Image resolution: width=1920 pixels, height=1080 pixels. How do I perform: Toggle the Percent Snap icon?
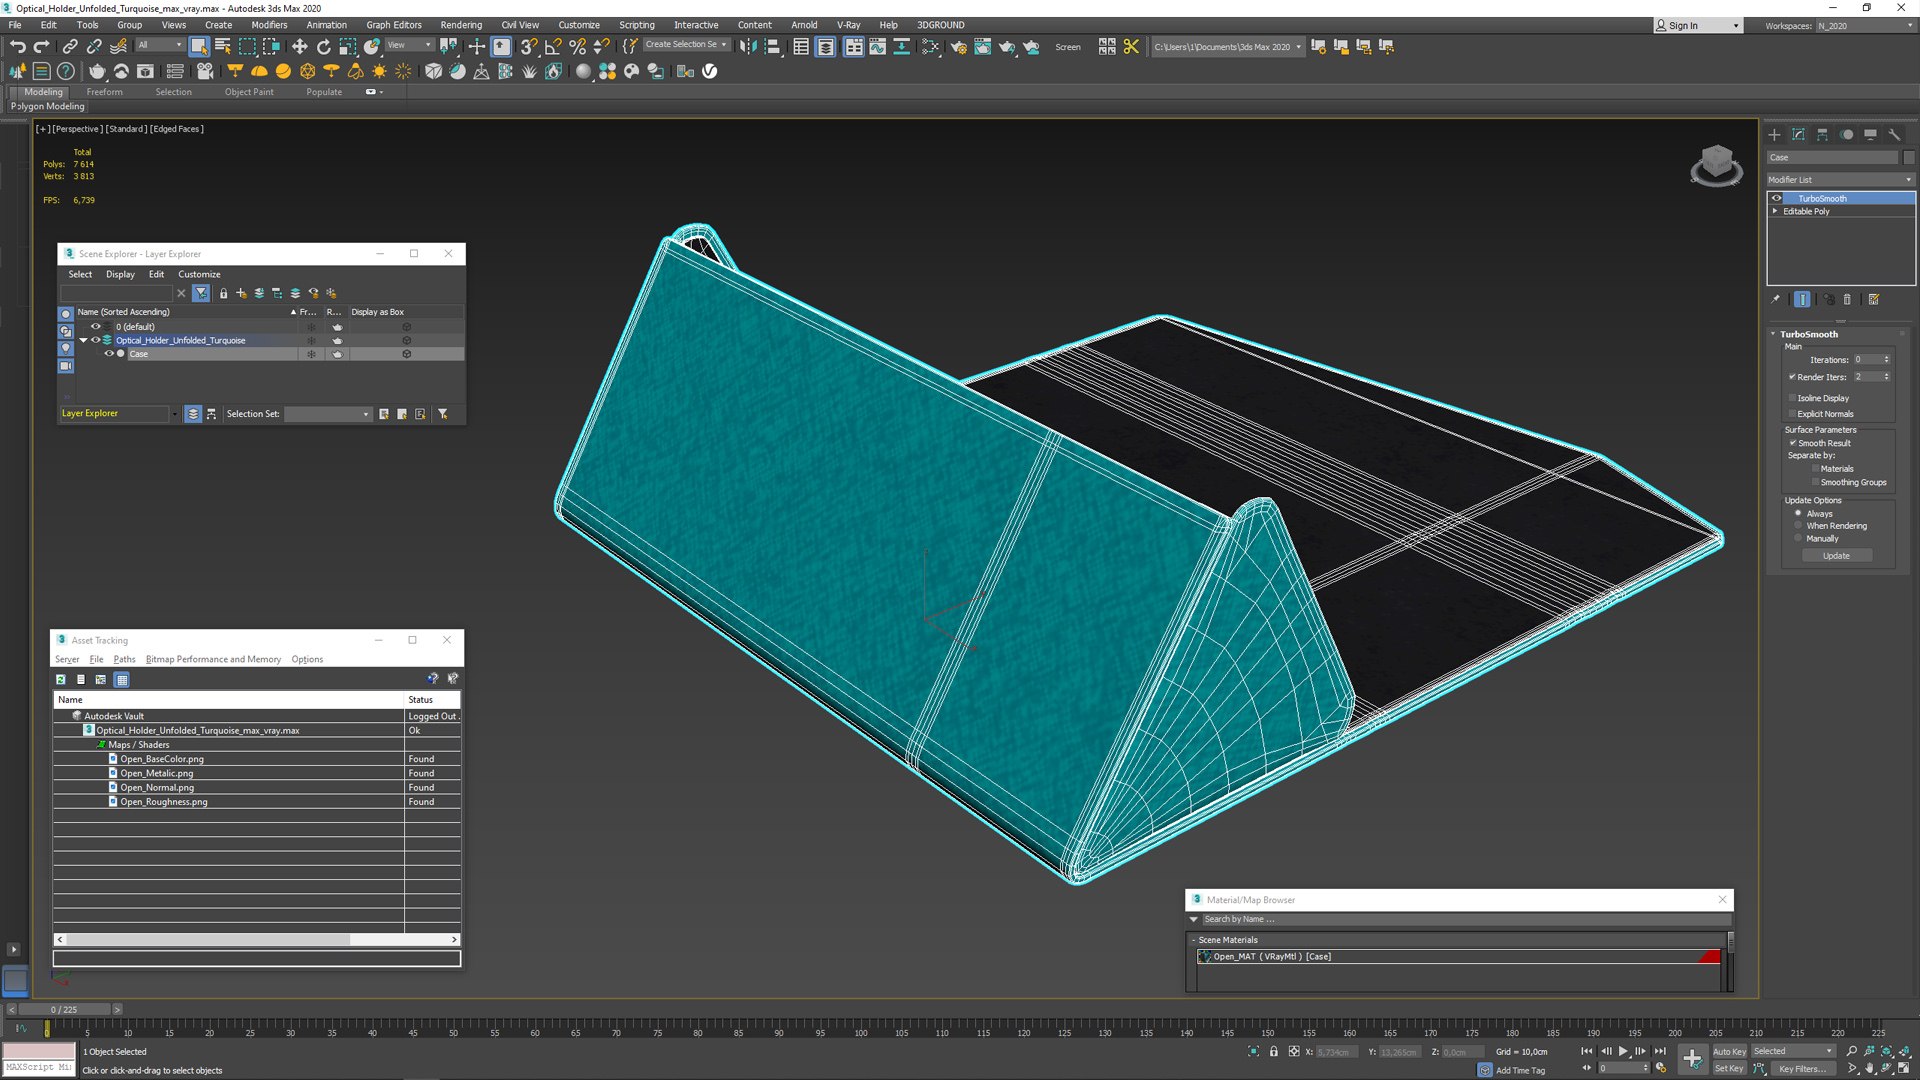point(577,46)
